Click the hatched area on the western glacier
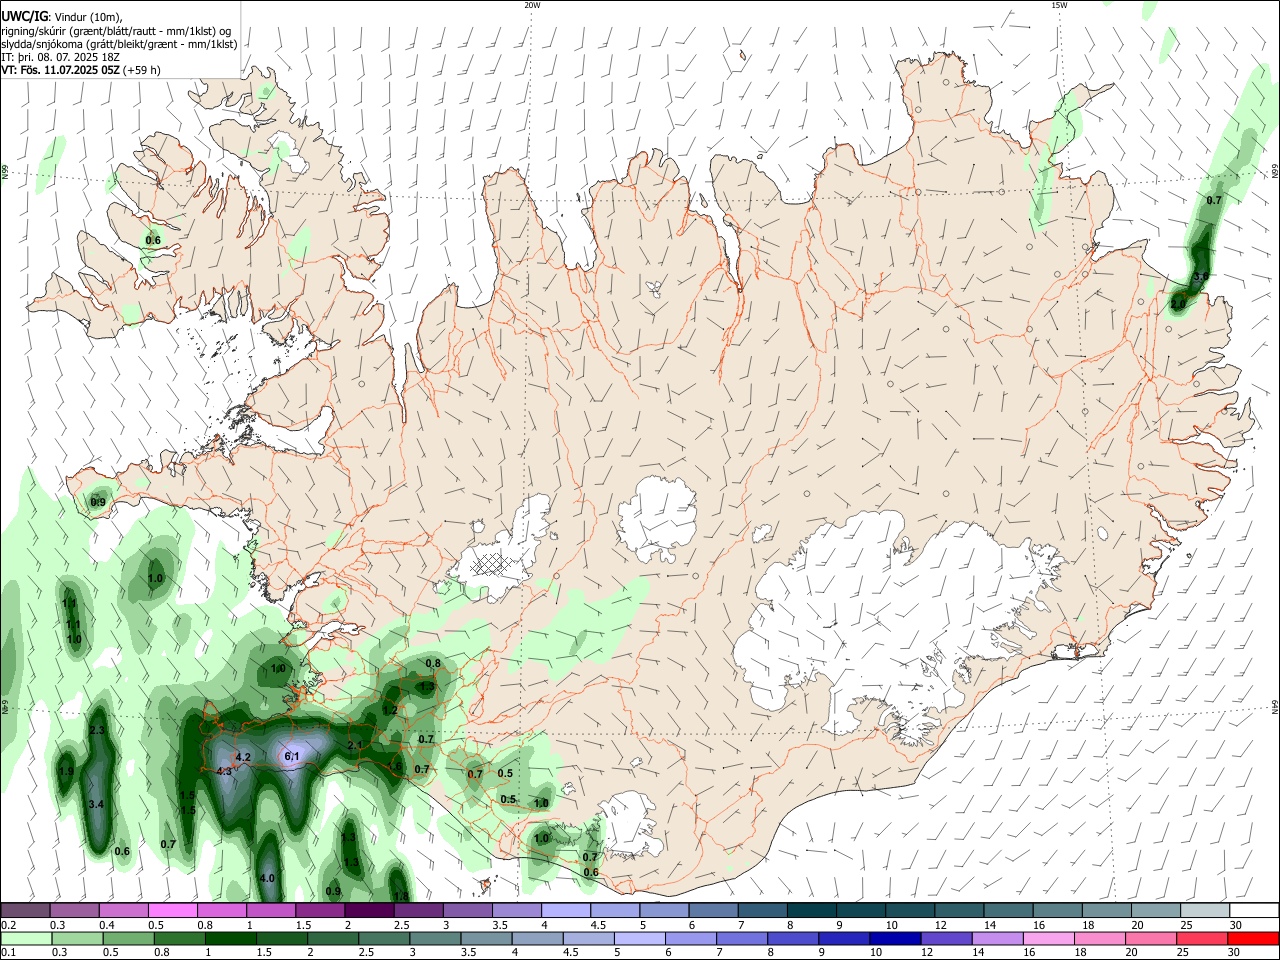 coord(494,565)
